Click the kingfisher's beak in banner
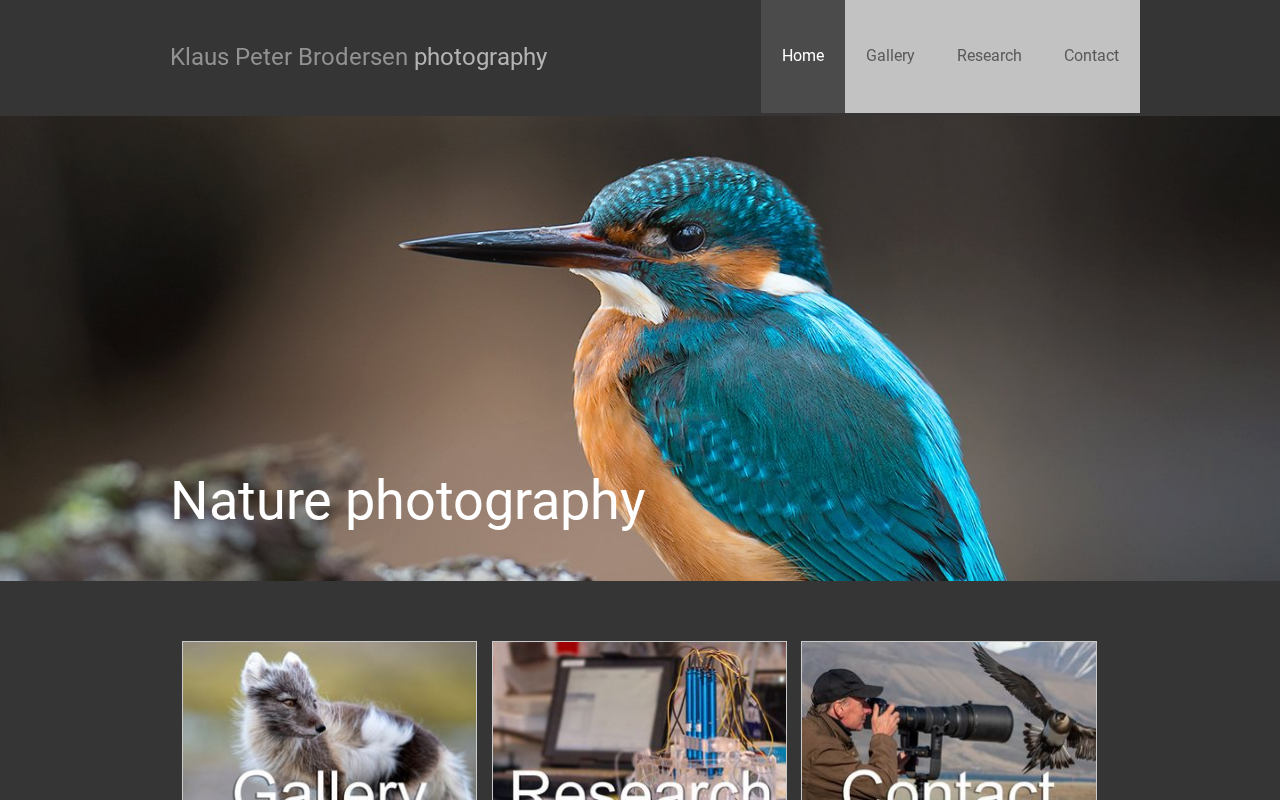This screenshot has height=800, width=1280. coord(505,245)
